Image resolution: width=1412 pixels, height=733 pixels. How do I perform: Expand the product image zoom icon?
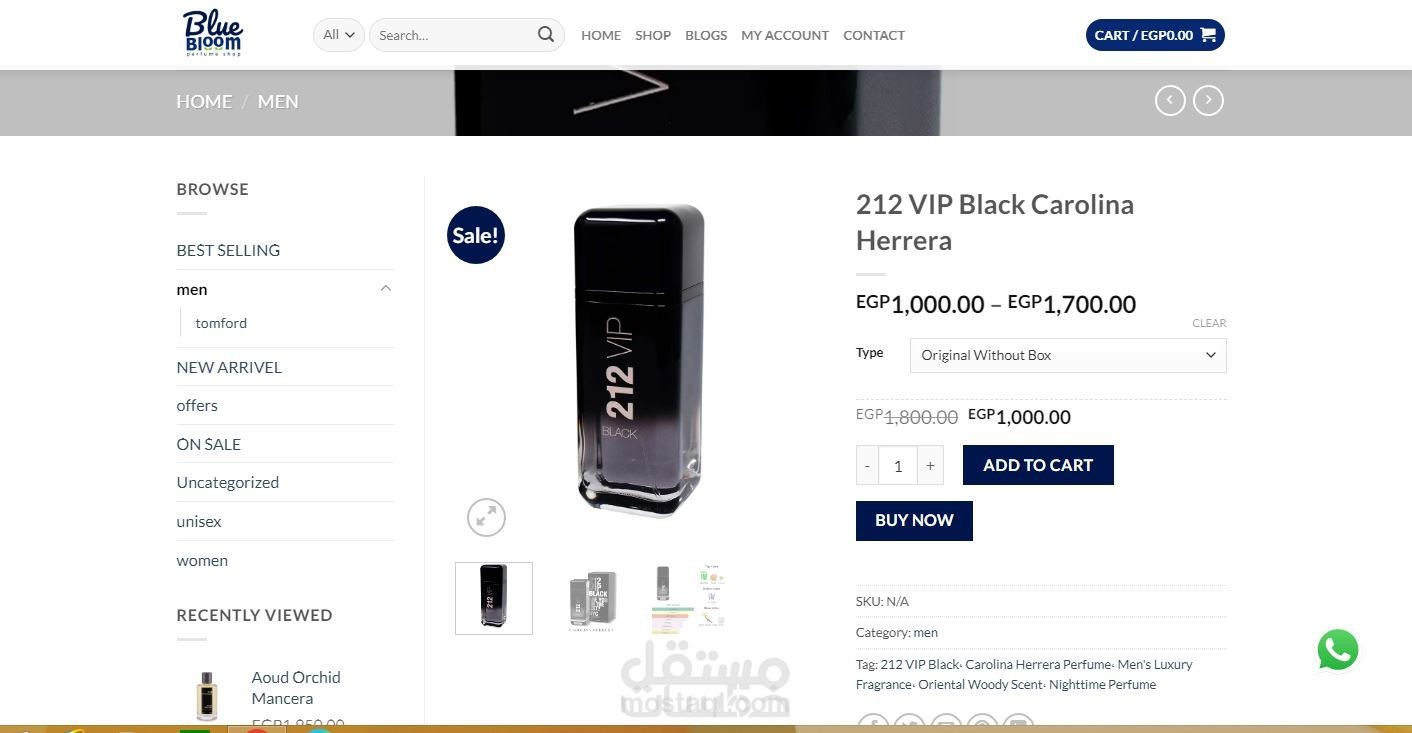[x=486, y=517]
